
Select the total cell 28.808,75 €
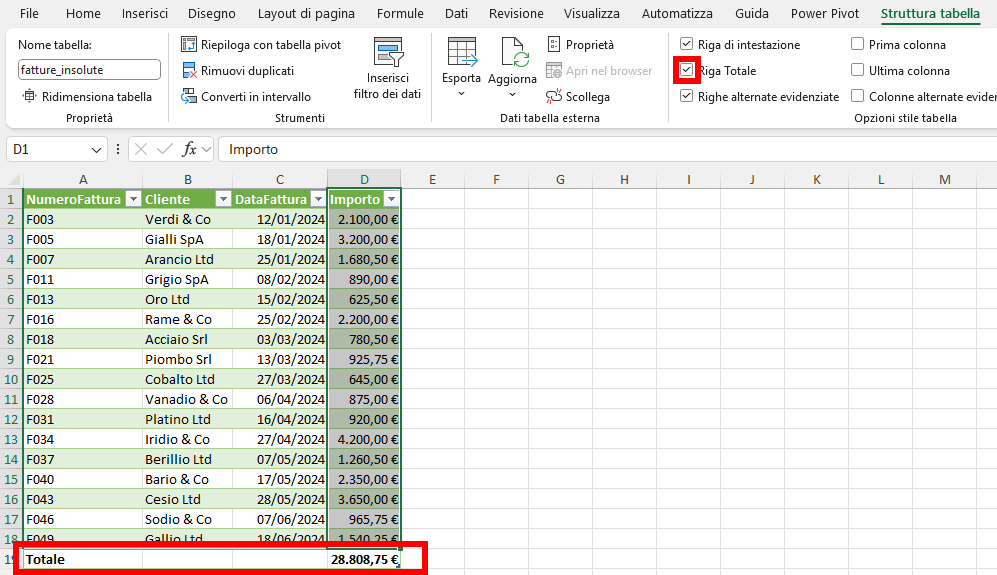pyautogui.click(x=364, y=560)
